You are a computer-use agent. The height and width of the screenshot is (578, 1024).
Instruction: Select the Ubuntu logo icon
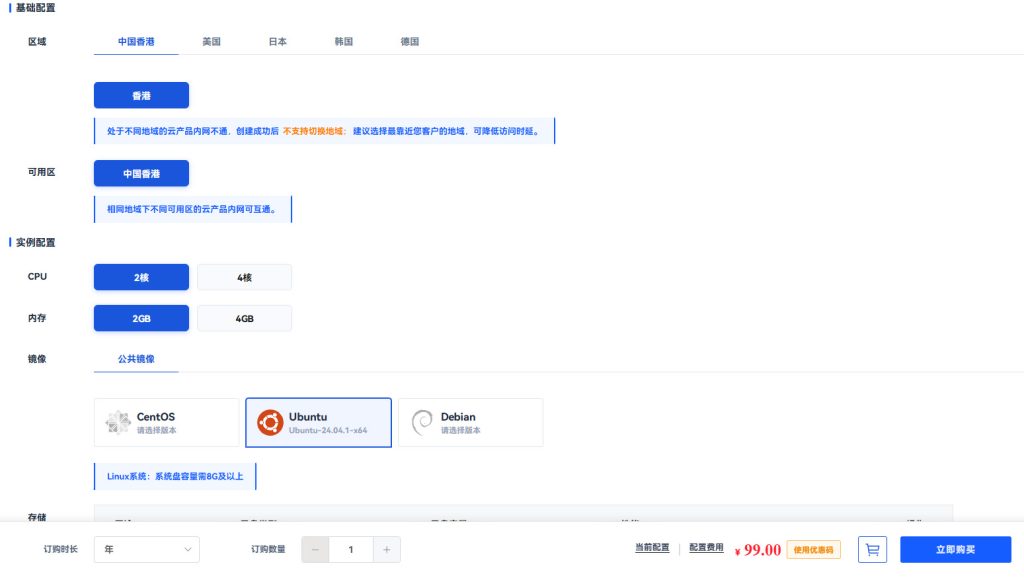[270, 423]
